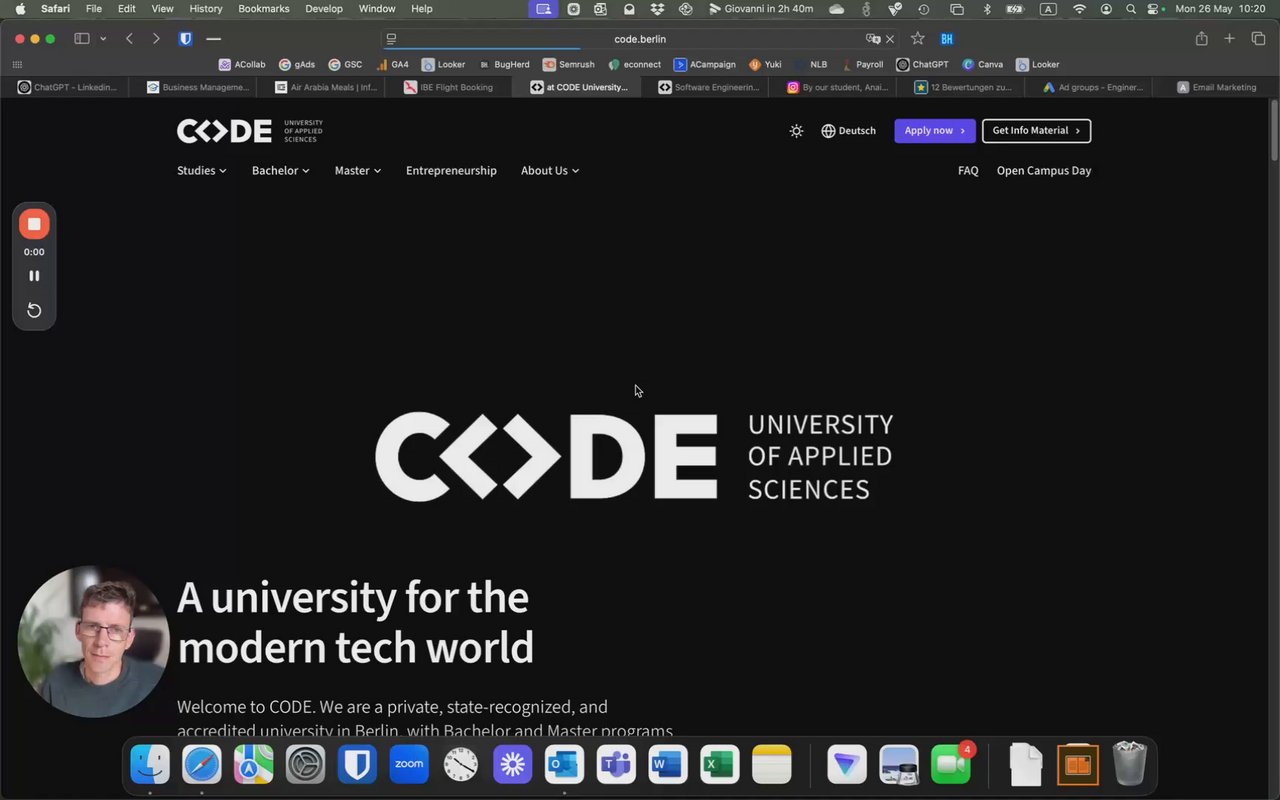Open the sidebar tab group dropdown arrow
Screen dimensions: 1280x800
(103, 39)
